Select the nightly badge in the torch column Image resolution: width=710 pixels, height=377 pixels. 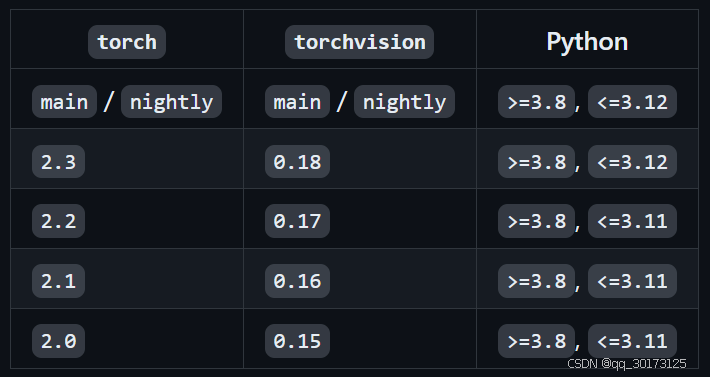point(171,102)
